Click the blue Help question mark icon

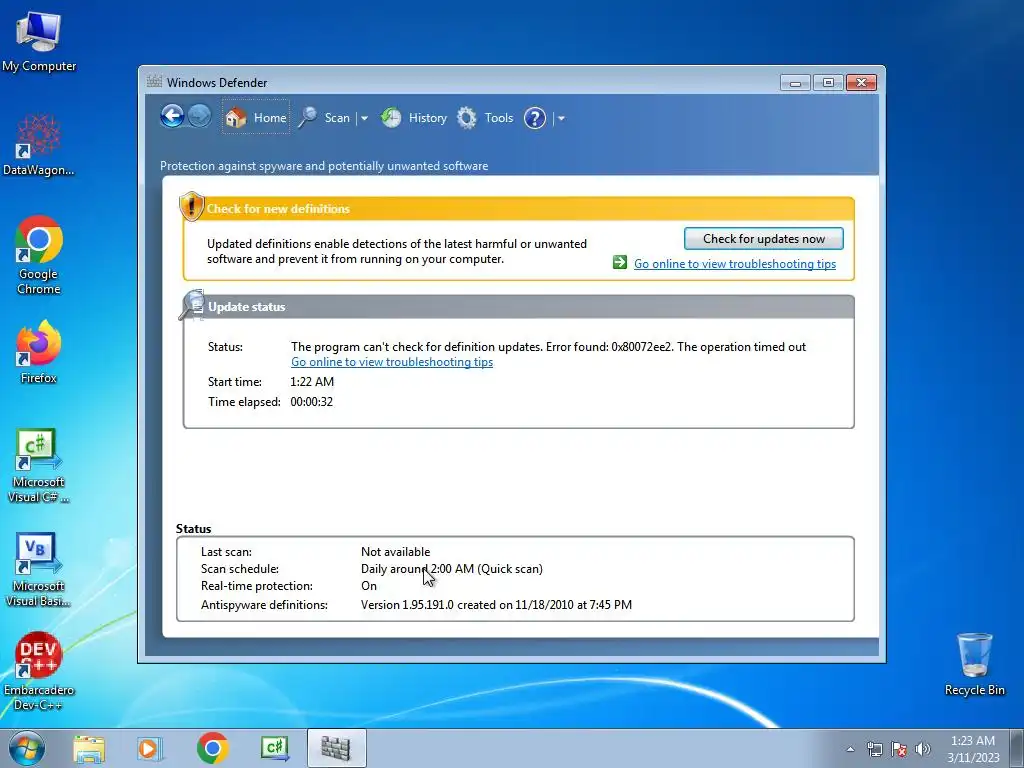535,118
